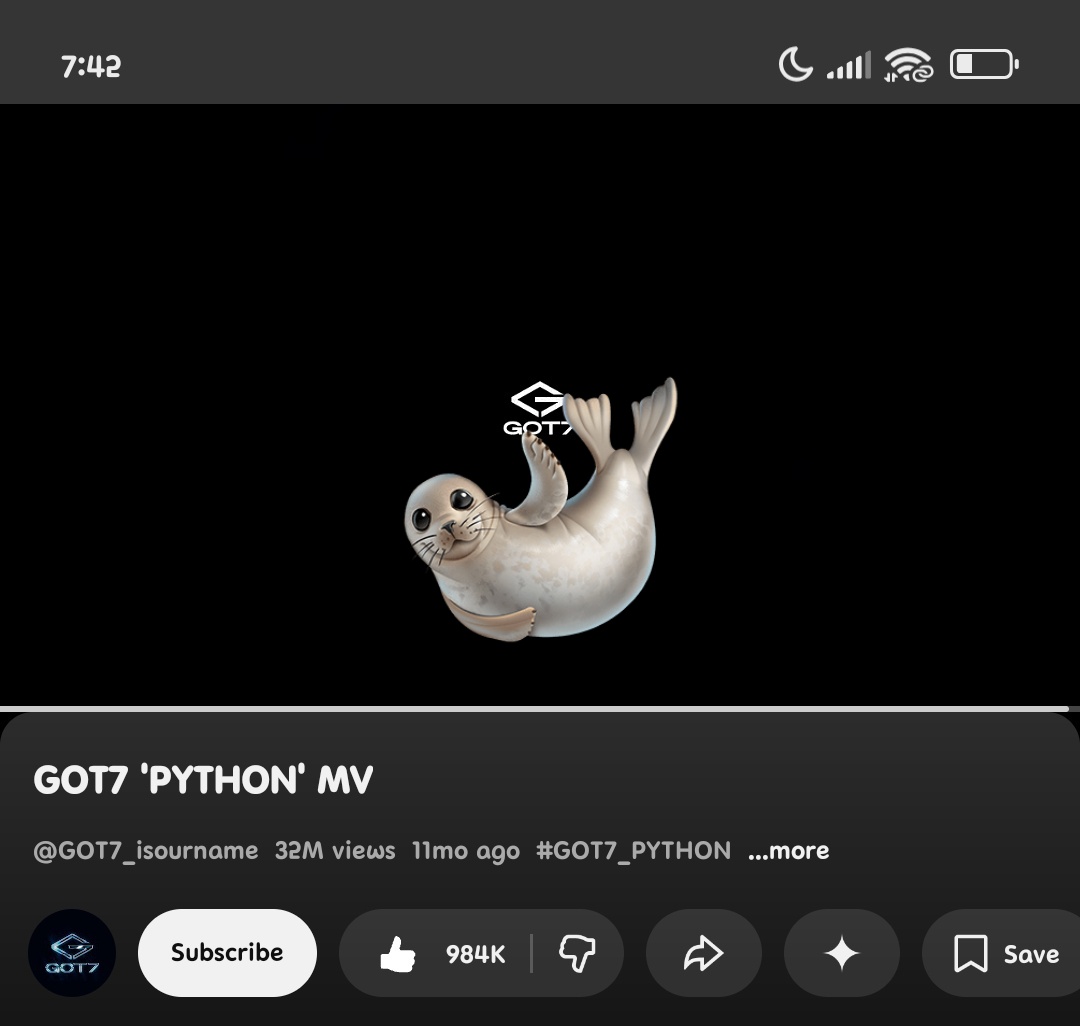Open the sparkle AI ask button
The width and height of the screenshot is (1080, 1026).
(x=842, y=954)
